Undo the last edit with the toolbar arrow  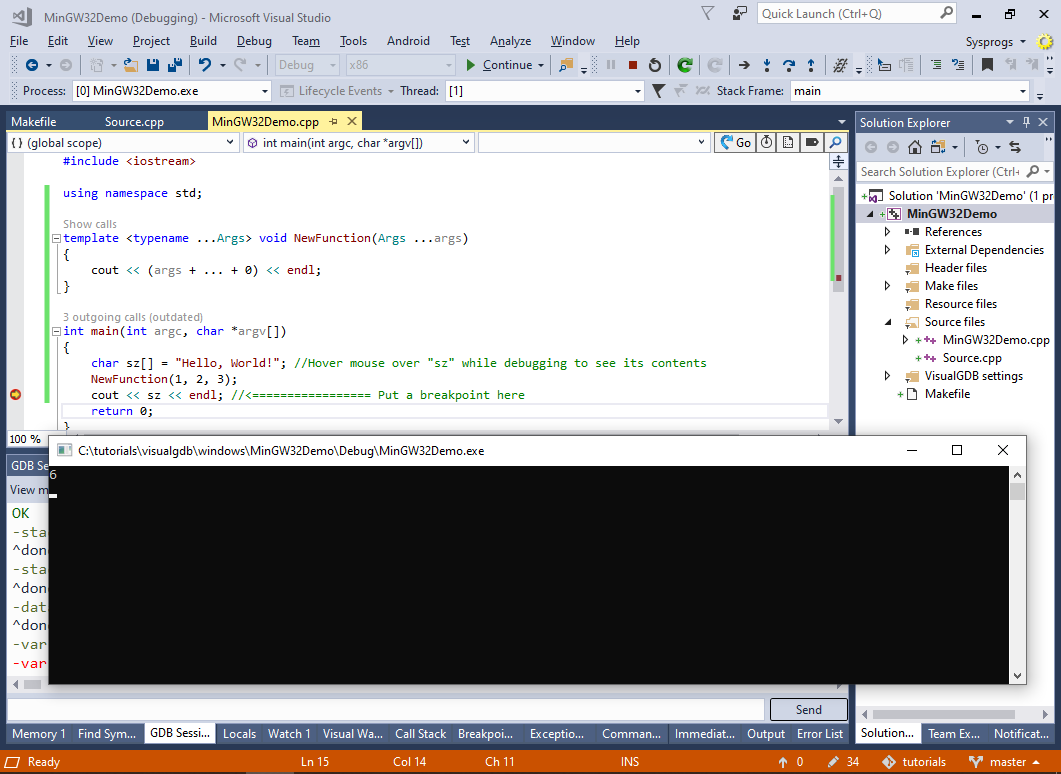(204, 65)
